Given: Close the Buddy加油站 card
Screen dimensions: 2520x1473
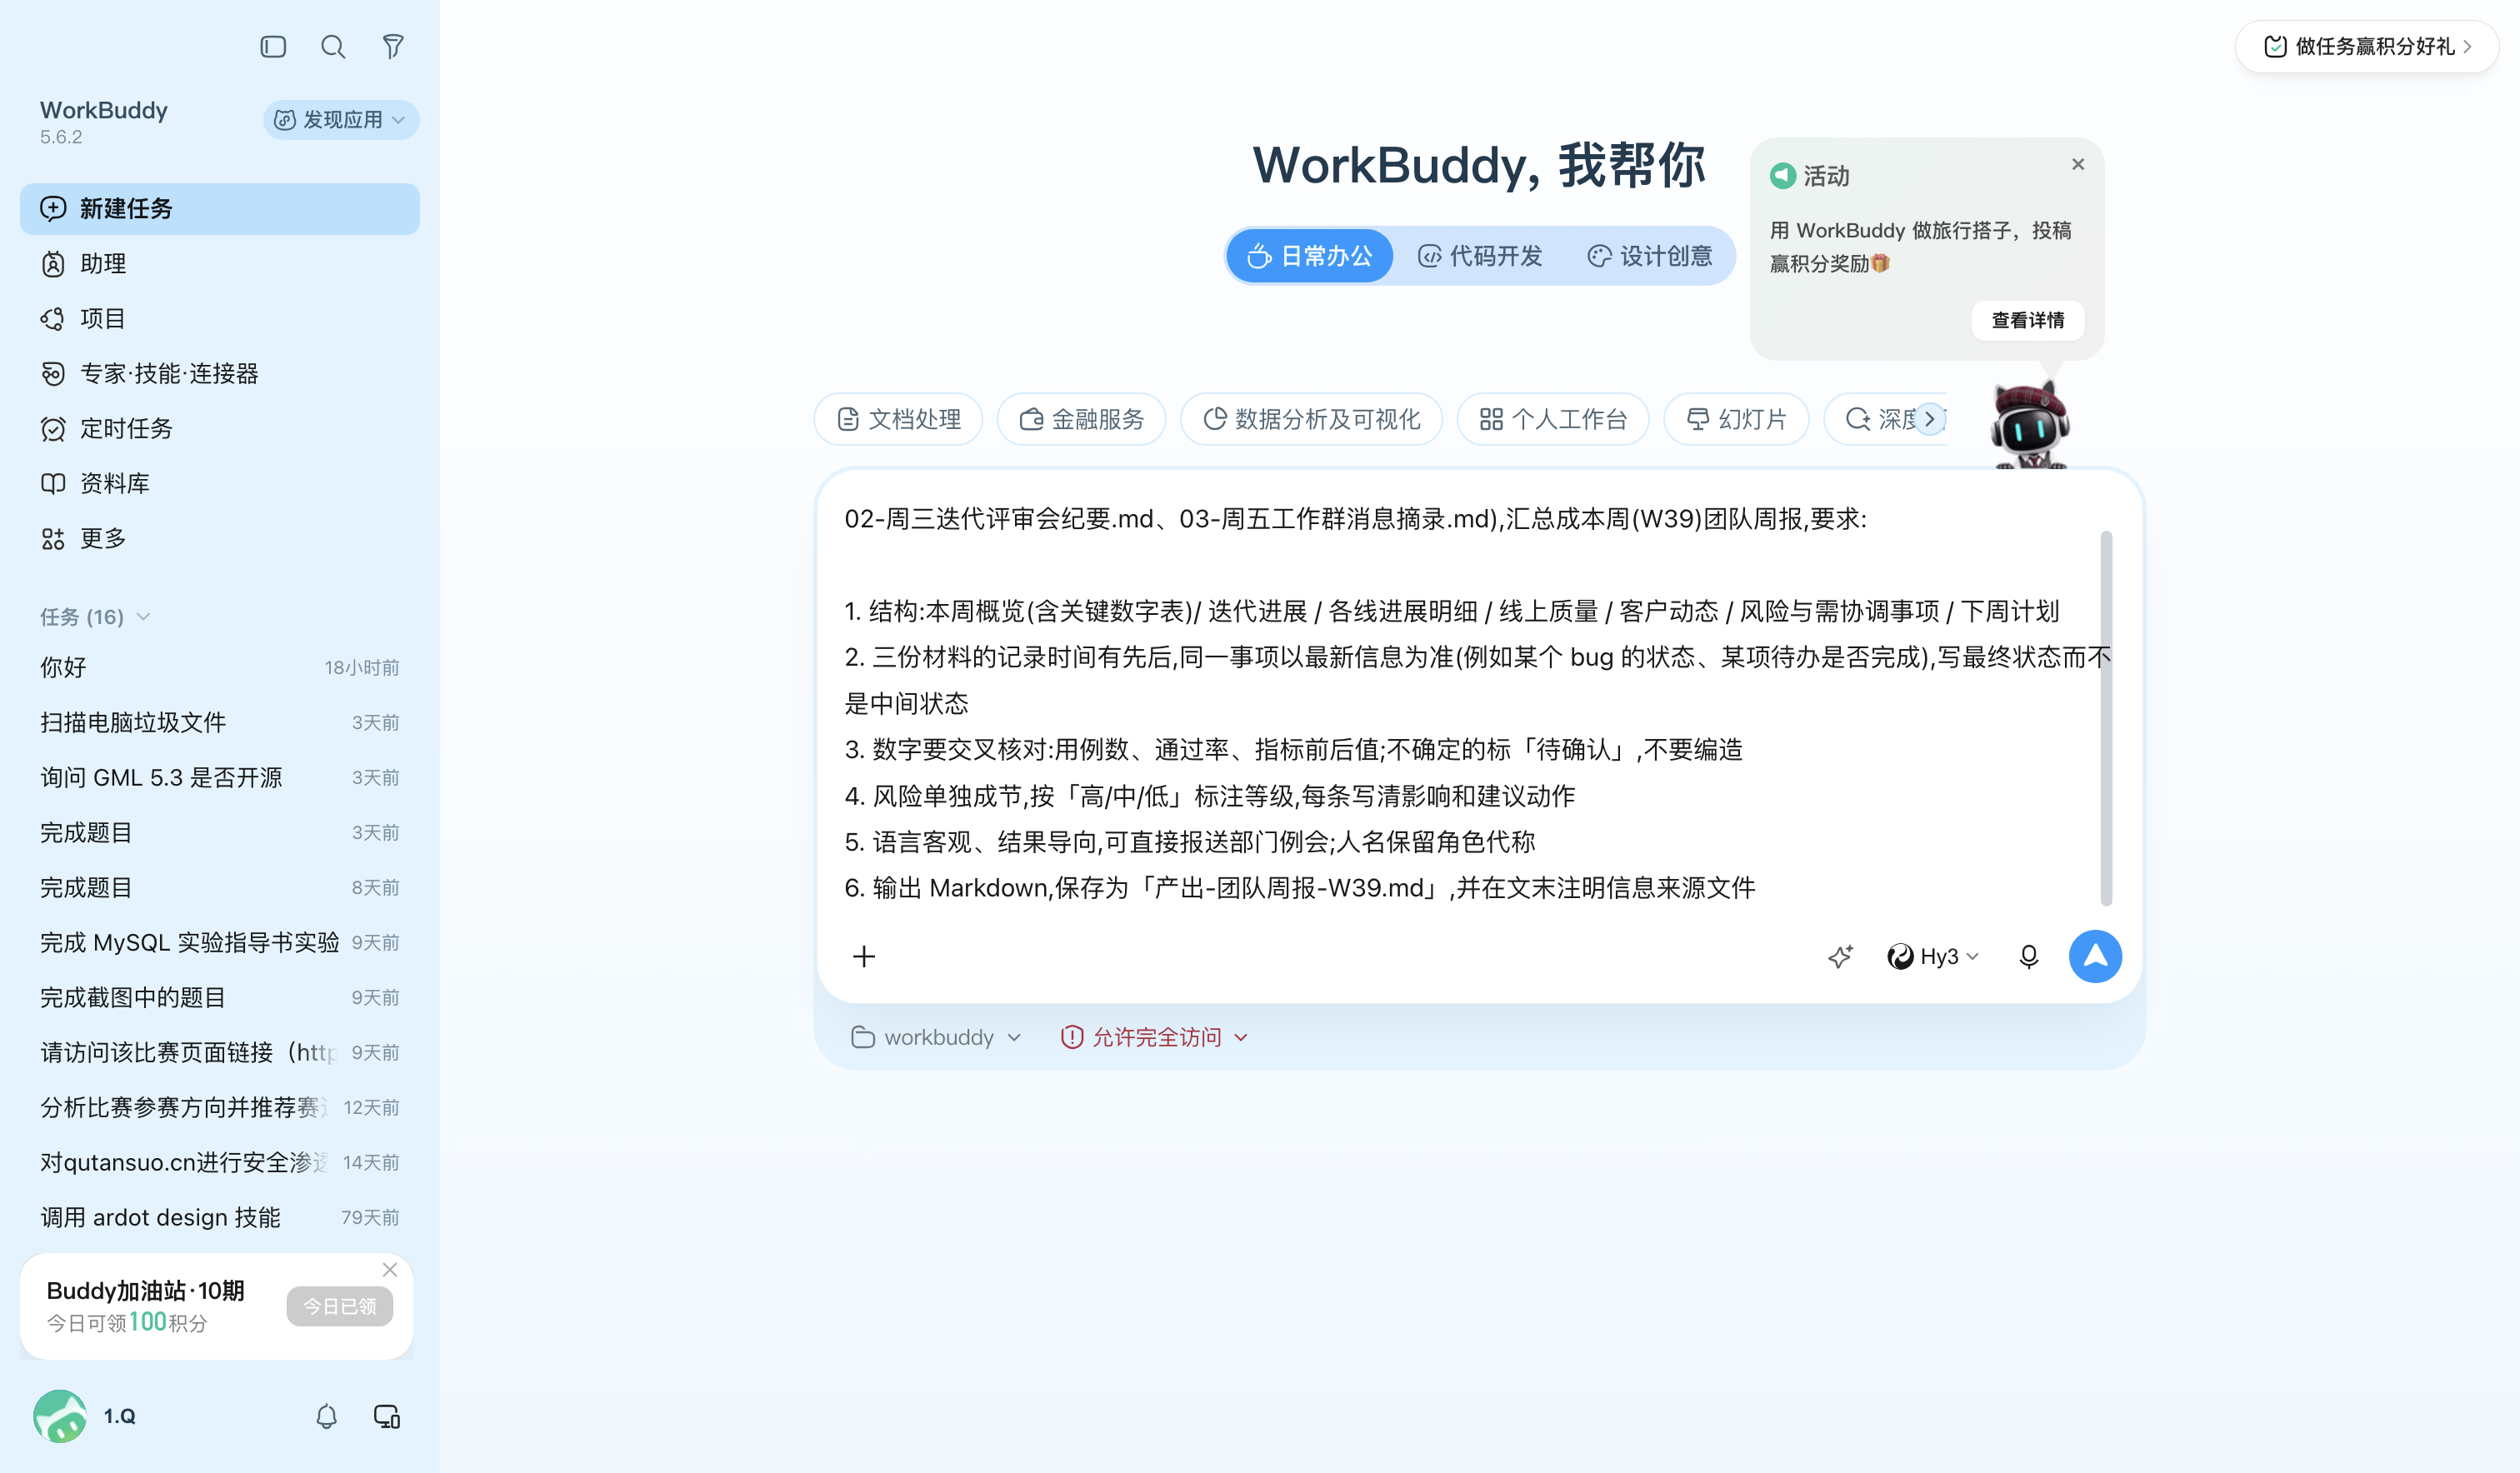Looking at the screenshot, I should (390, 1269).
